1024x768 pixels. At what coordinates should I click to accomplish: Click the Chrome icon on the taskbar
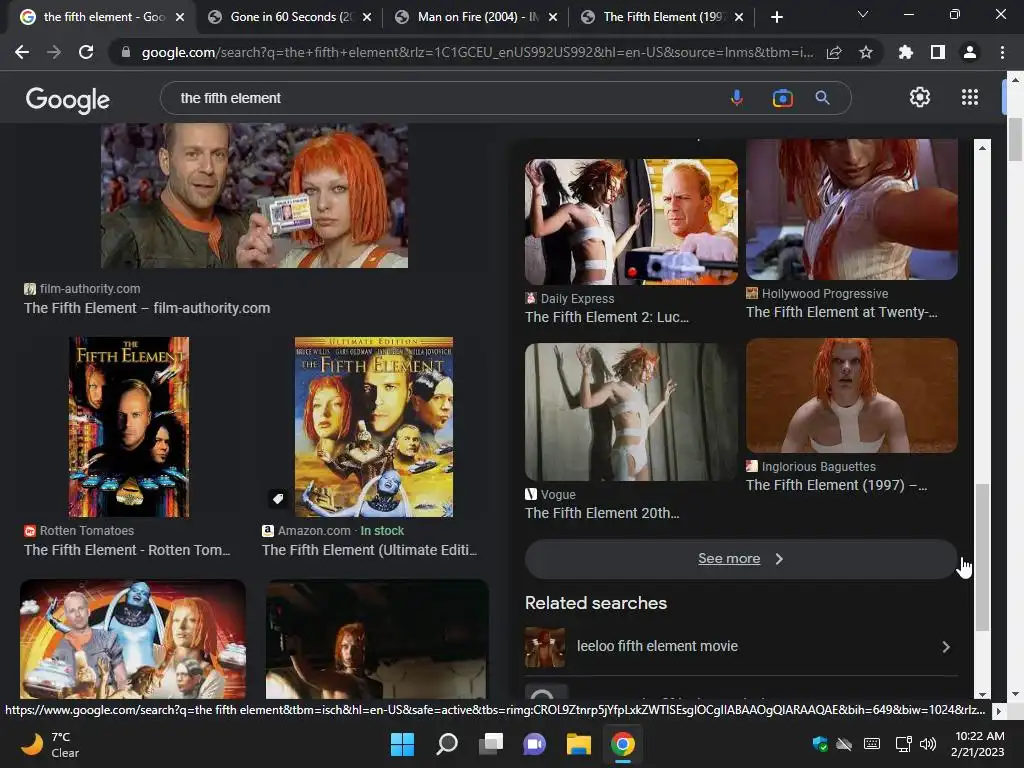tap(623, 744)
